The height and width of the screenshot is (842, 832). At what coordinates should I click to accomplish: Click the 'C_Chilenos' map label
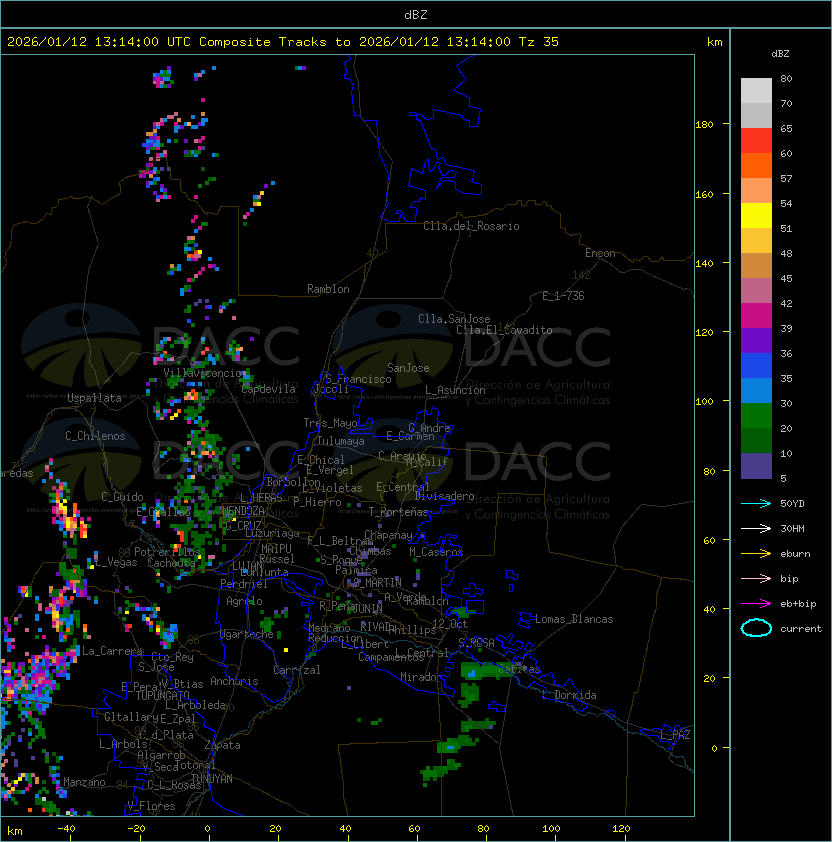coord(95,436)
